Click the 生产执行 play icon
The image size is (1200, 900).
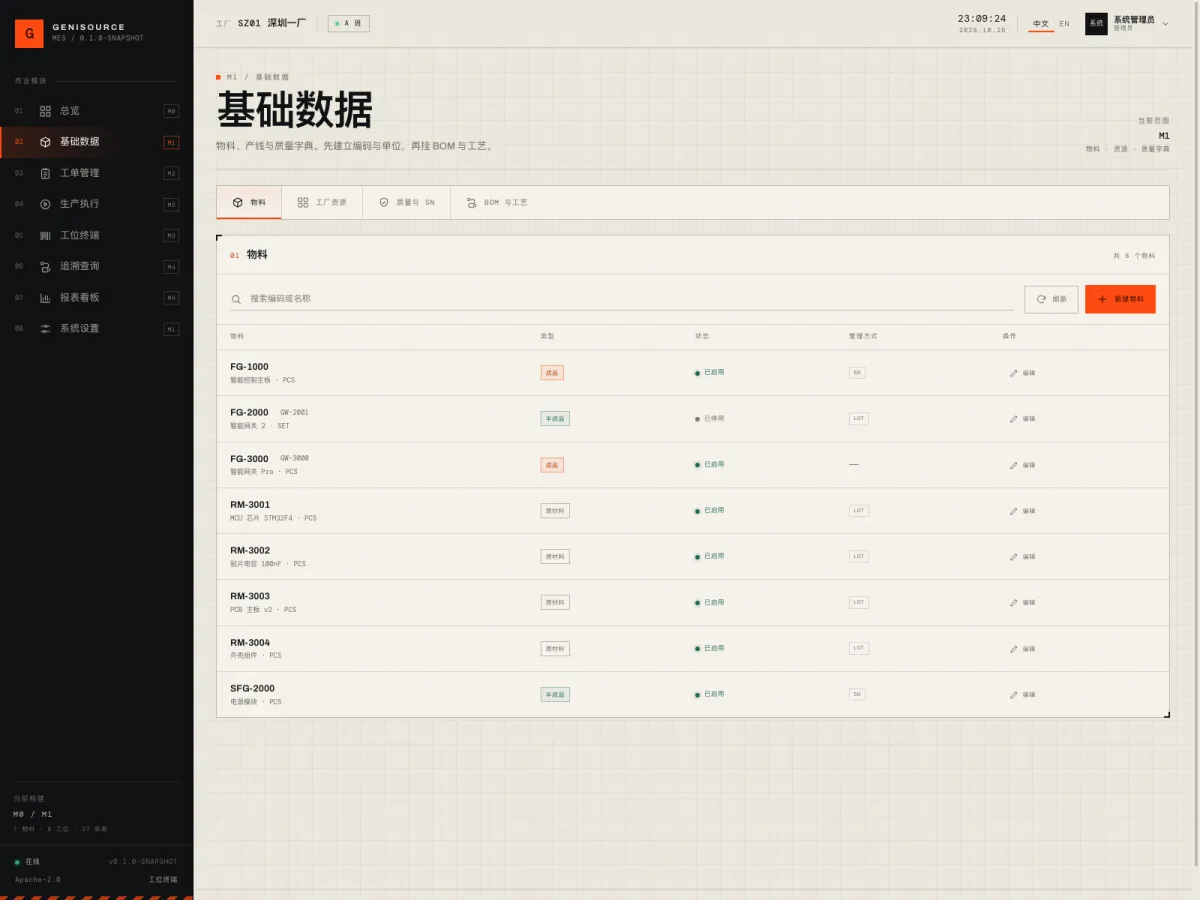tap(45, 204)
